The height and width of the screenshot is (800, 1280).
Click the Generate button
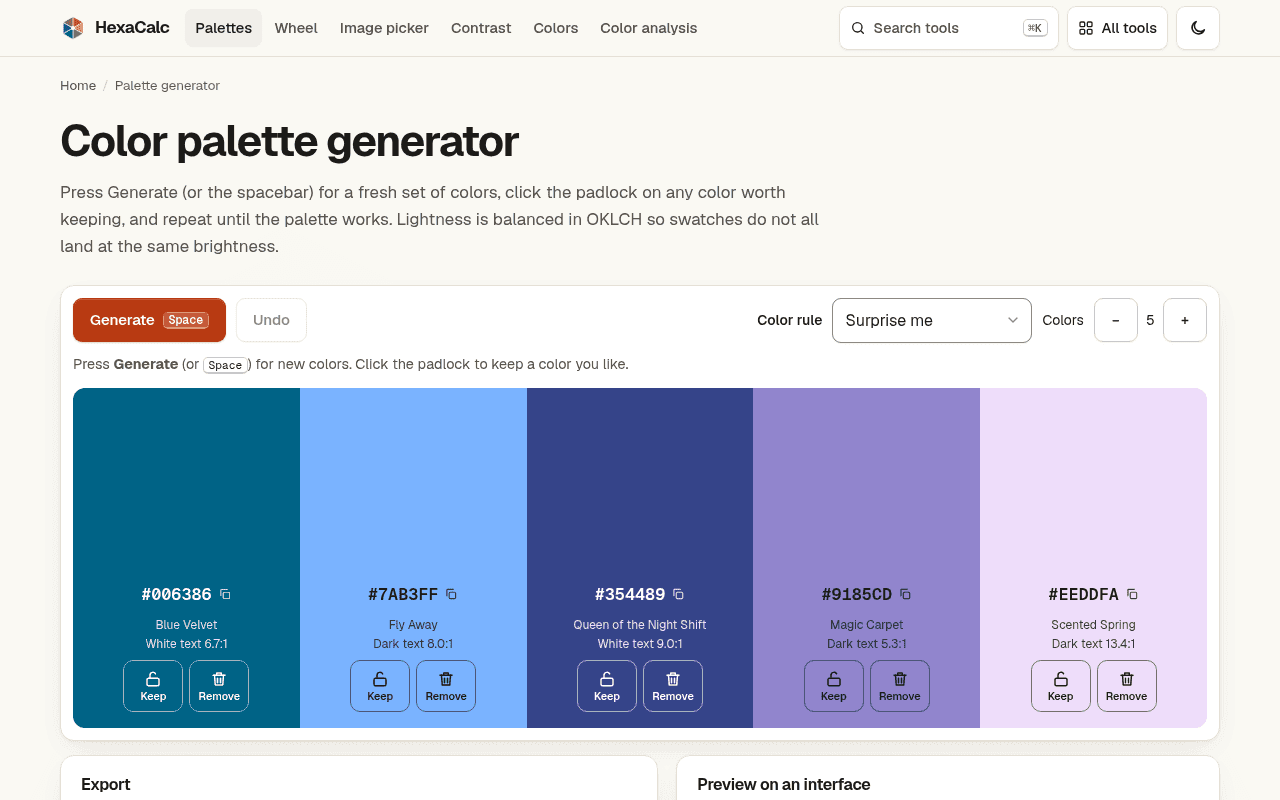[x=149, y=320]
